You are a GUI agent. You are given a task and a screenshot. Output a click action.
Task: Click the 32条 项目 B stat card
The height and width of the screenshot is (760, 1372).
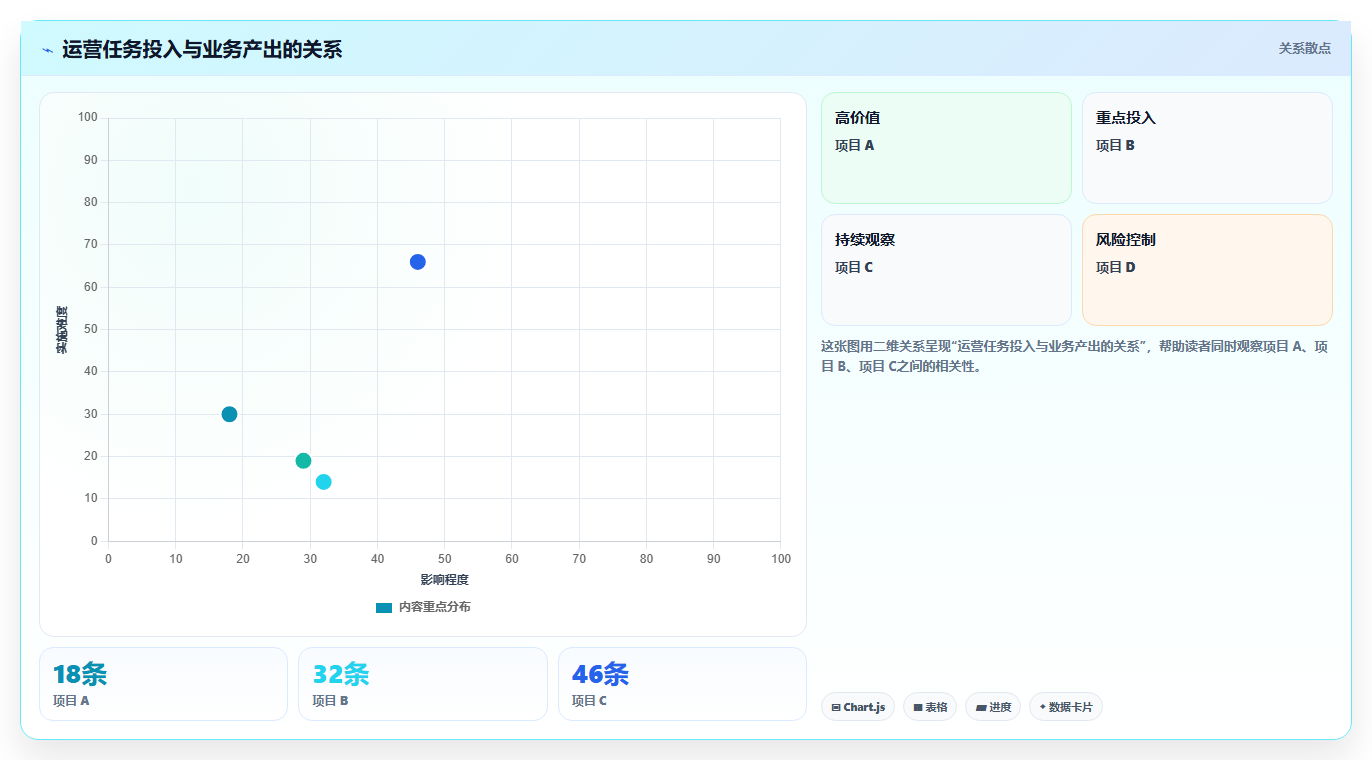pos(423,684)
